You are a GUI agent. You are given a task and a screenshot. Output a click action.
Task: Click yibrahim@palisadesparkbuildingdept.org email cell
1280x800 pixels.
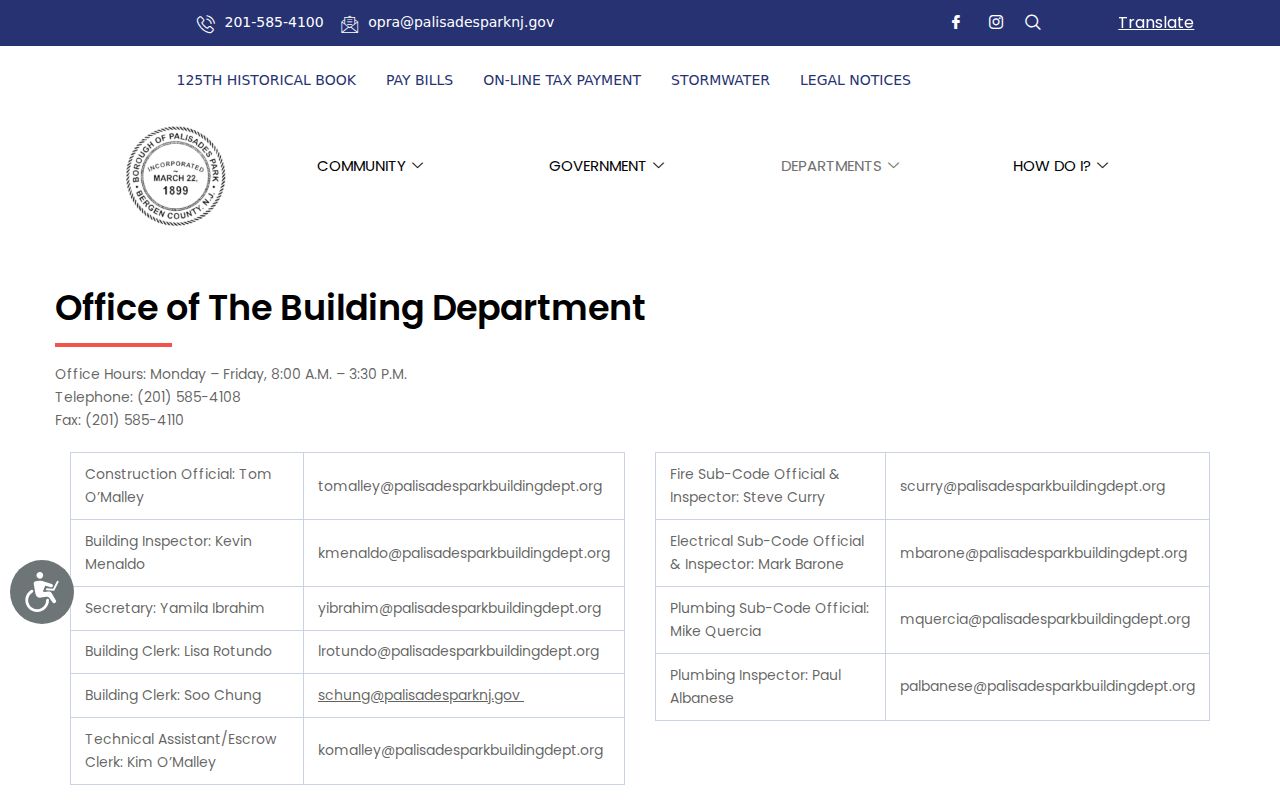click(x=464, y=608)
